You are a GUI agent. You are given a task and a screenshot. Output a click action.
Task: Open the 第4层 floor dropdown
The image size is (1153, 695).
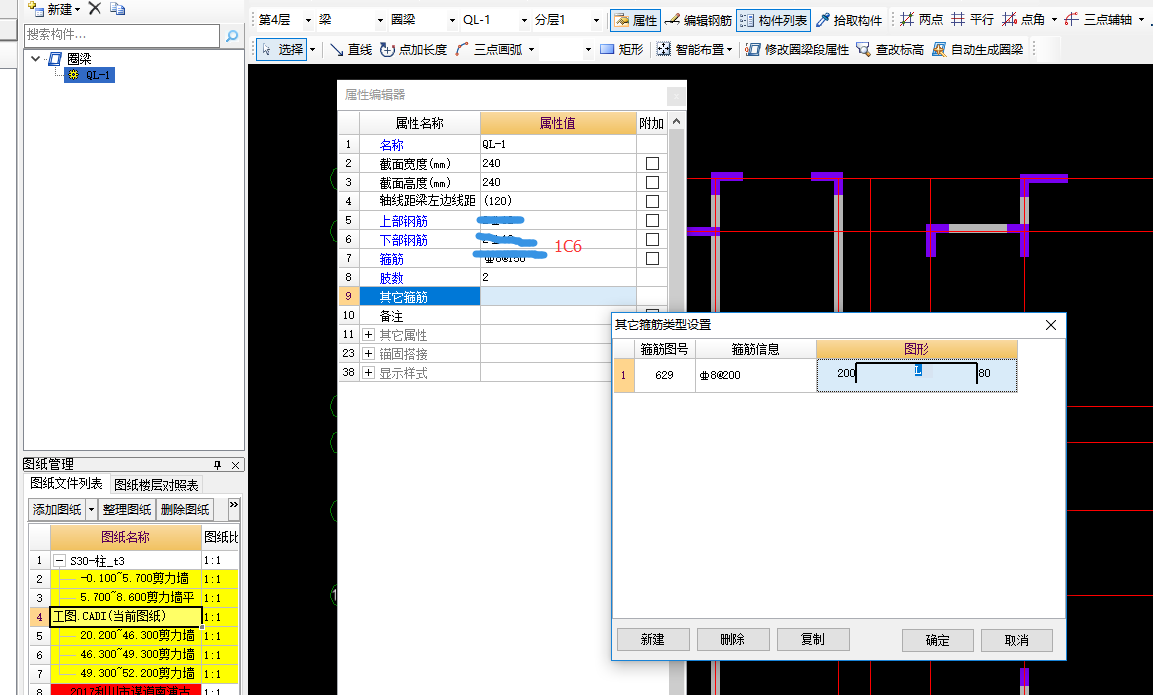click(308, 21)
